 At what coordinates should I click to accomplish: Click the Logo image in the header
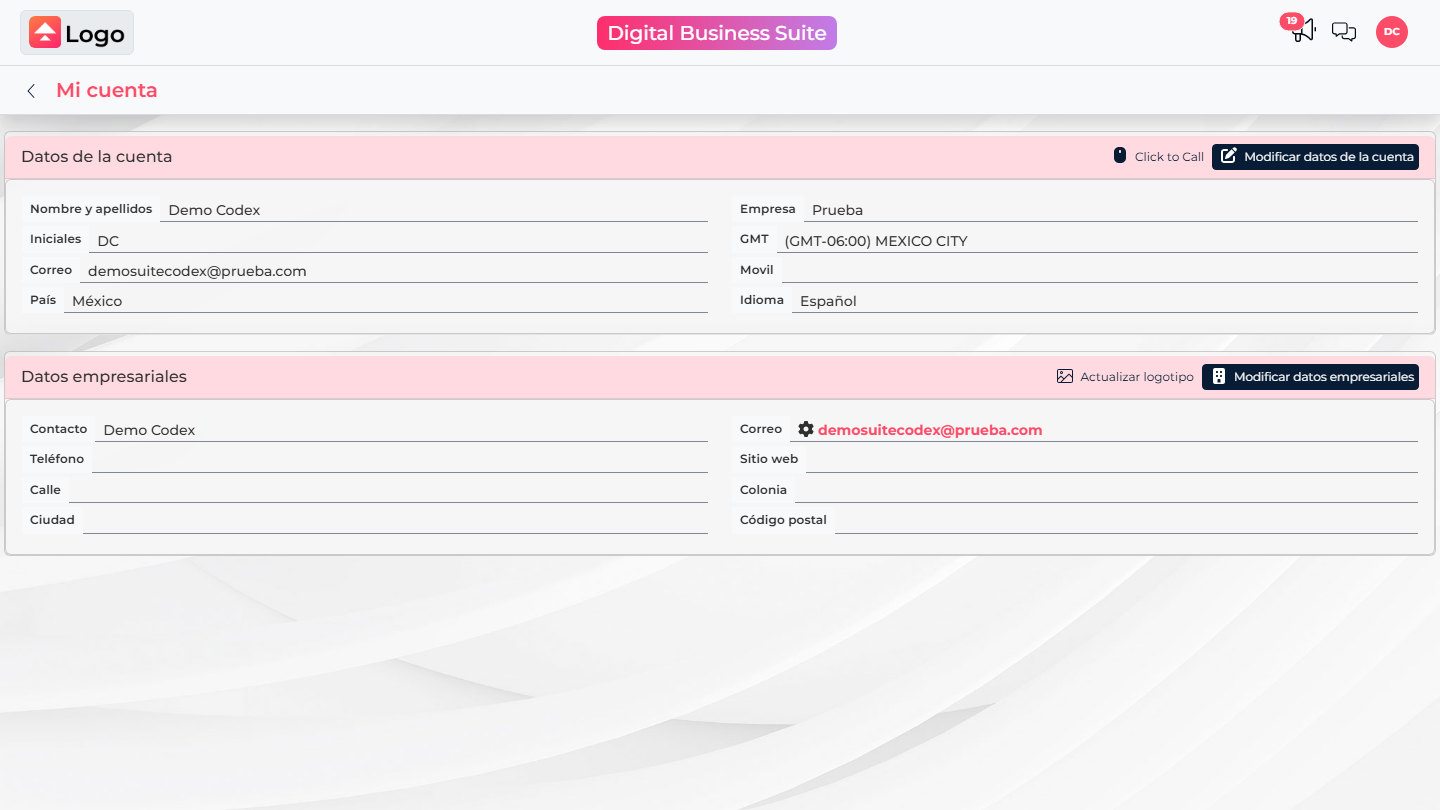[x=77, y=33]
